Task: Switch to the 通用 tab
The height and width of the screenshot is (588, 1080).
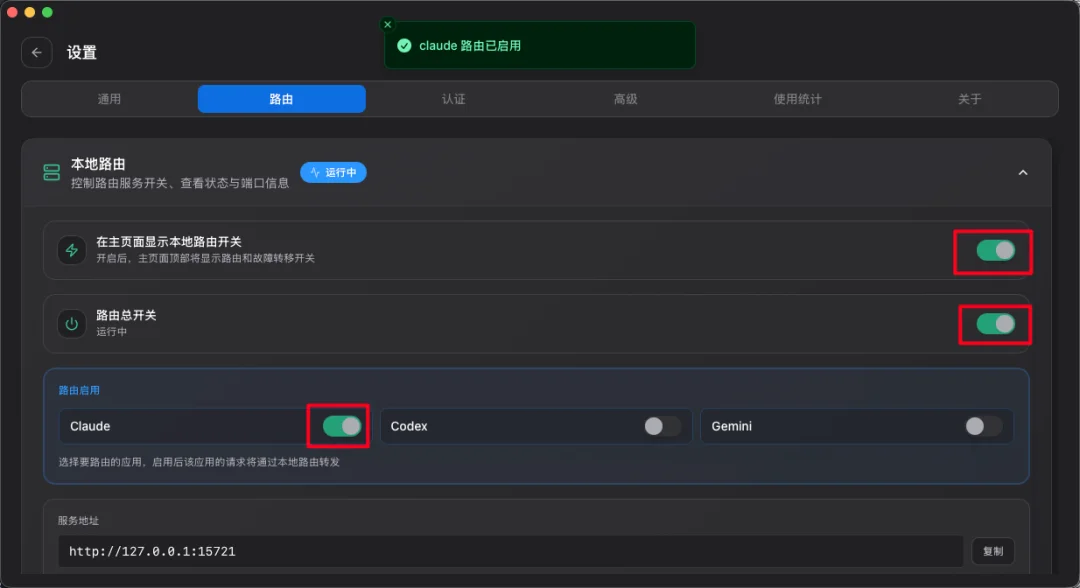Action: (110, 98)
